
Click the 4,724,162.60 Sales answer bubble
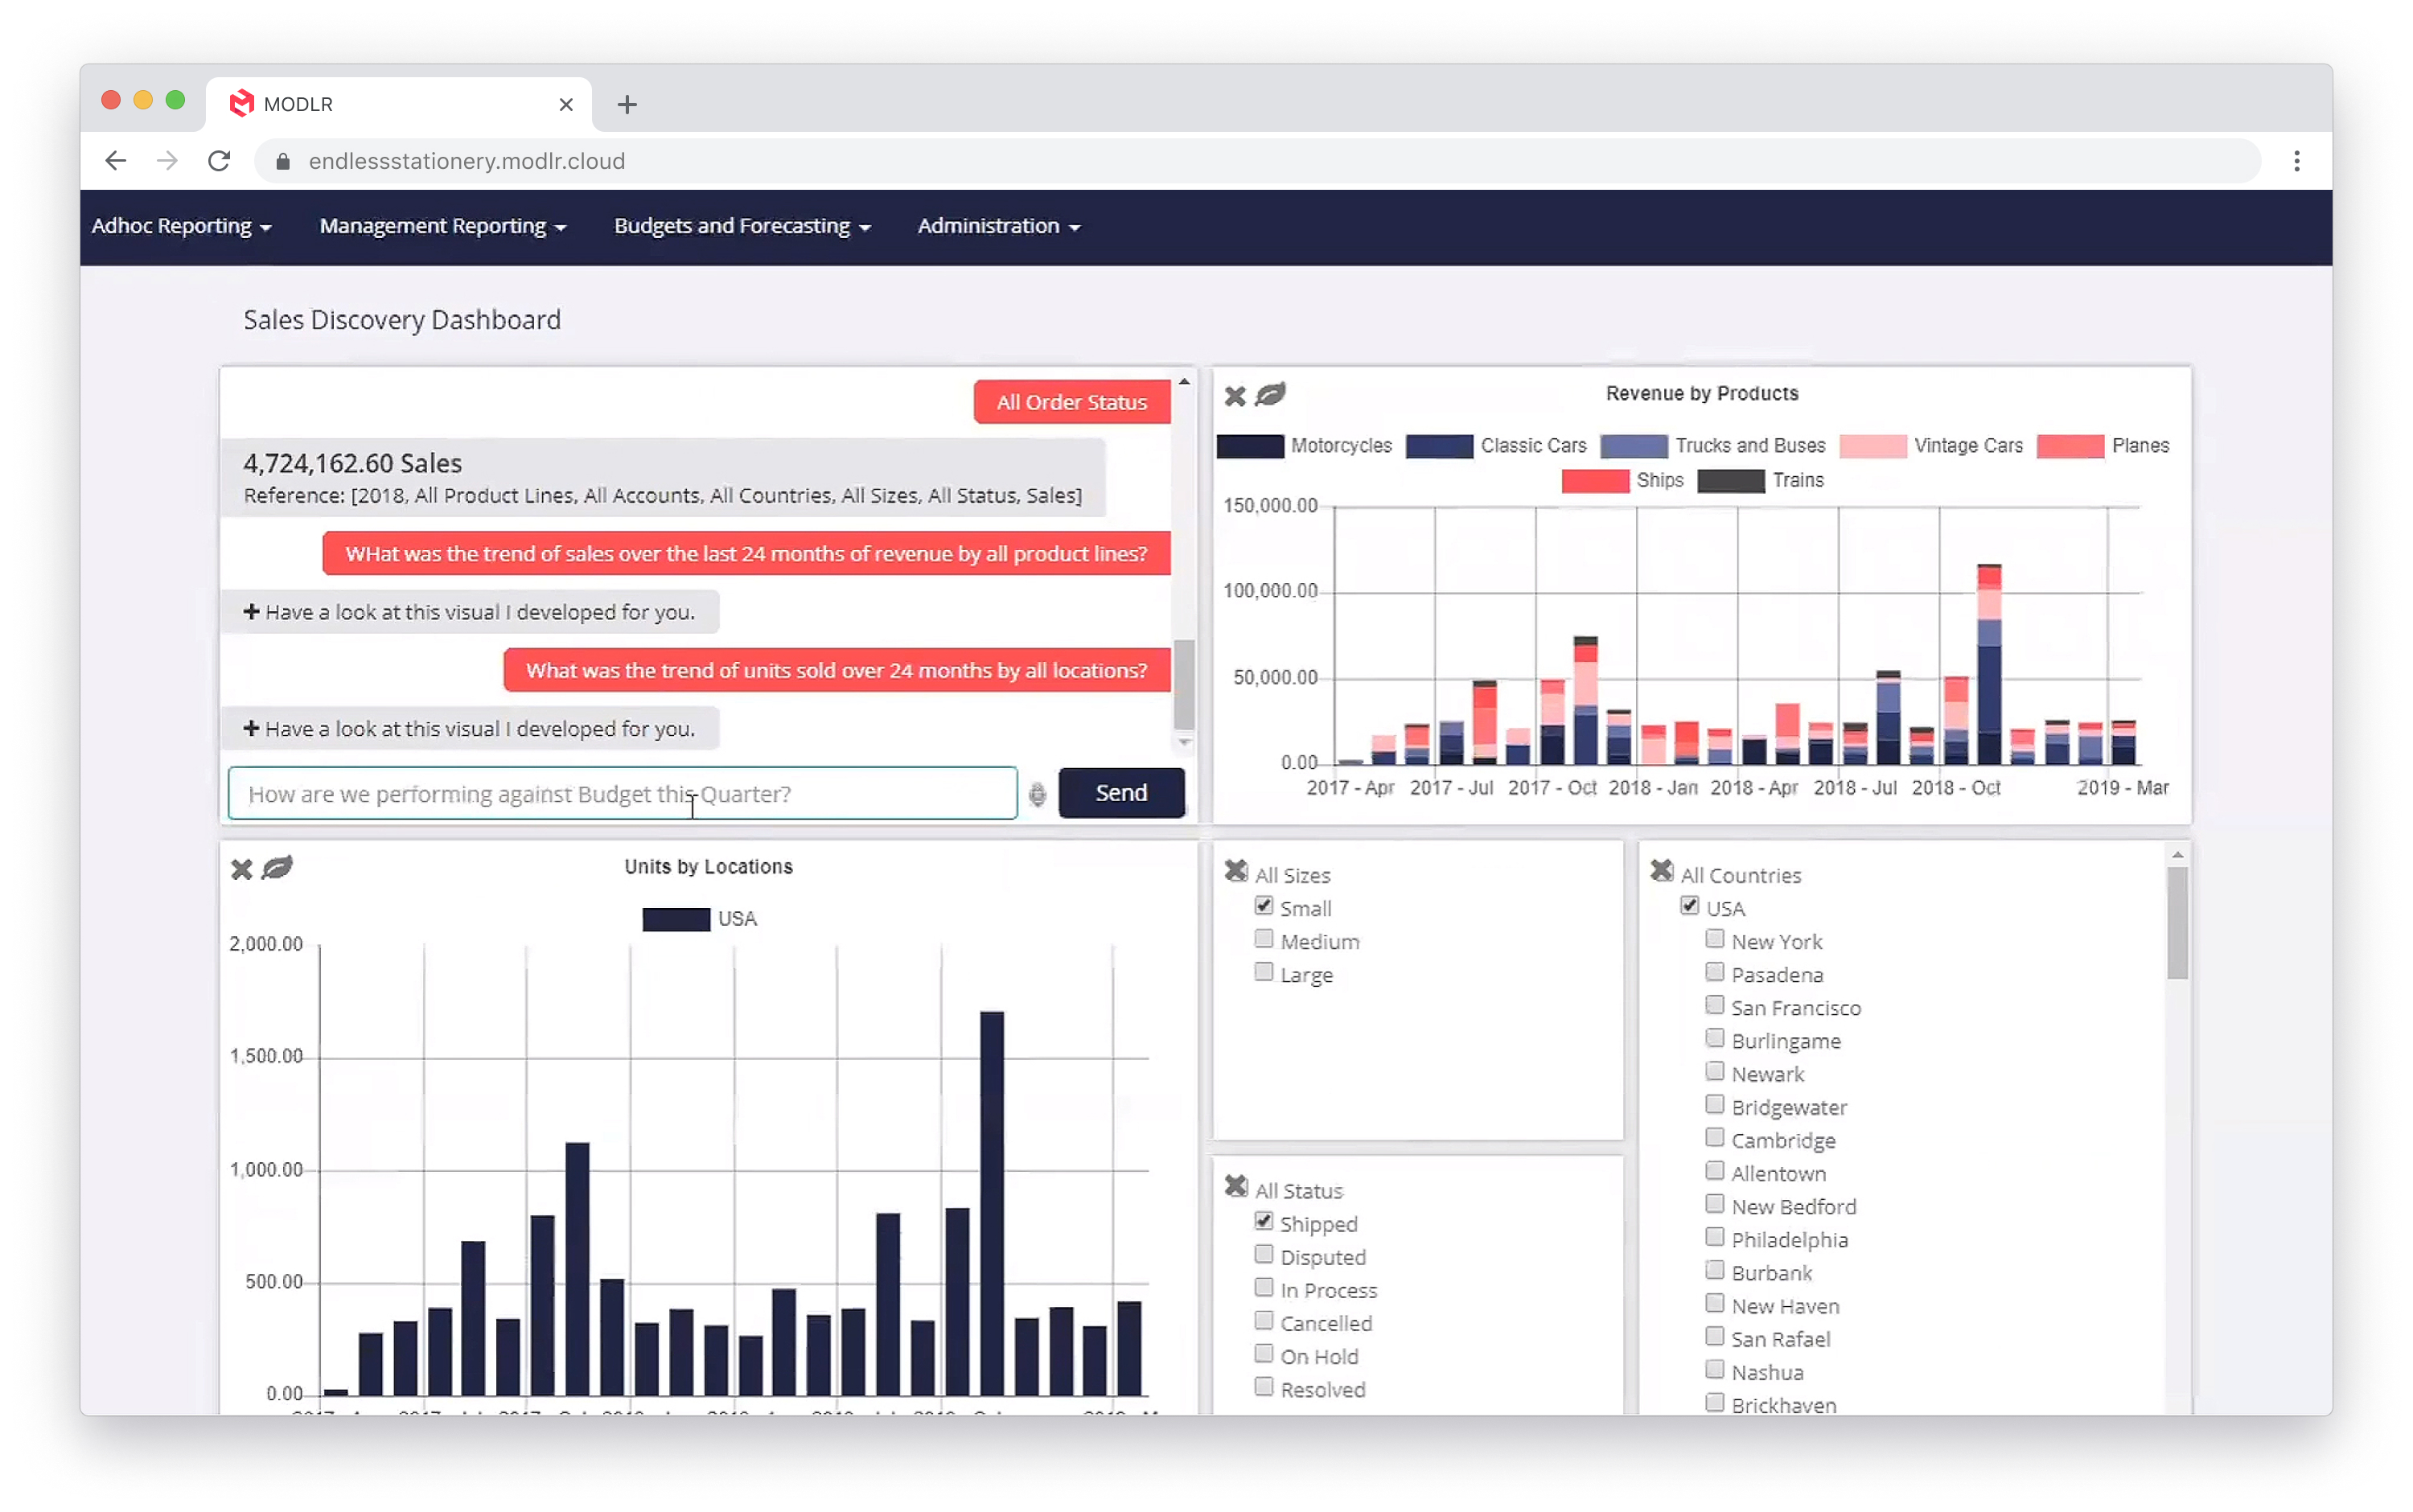click(663, 478)
